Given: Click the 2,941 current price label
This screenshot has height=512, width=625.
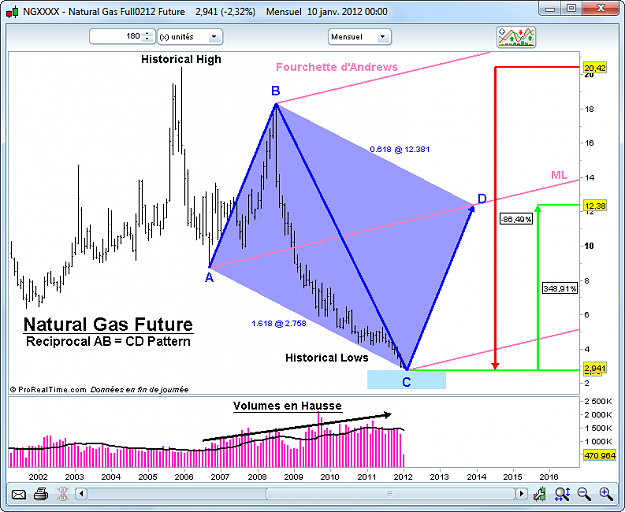Looking at the screenshot, I should tap(595, 368).
